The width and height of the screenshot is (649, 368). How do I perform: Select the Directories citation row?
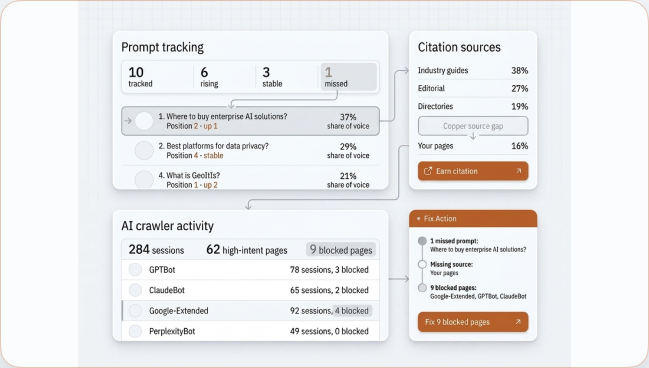473,106
